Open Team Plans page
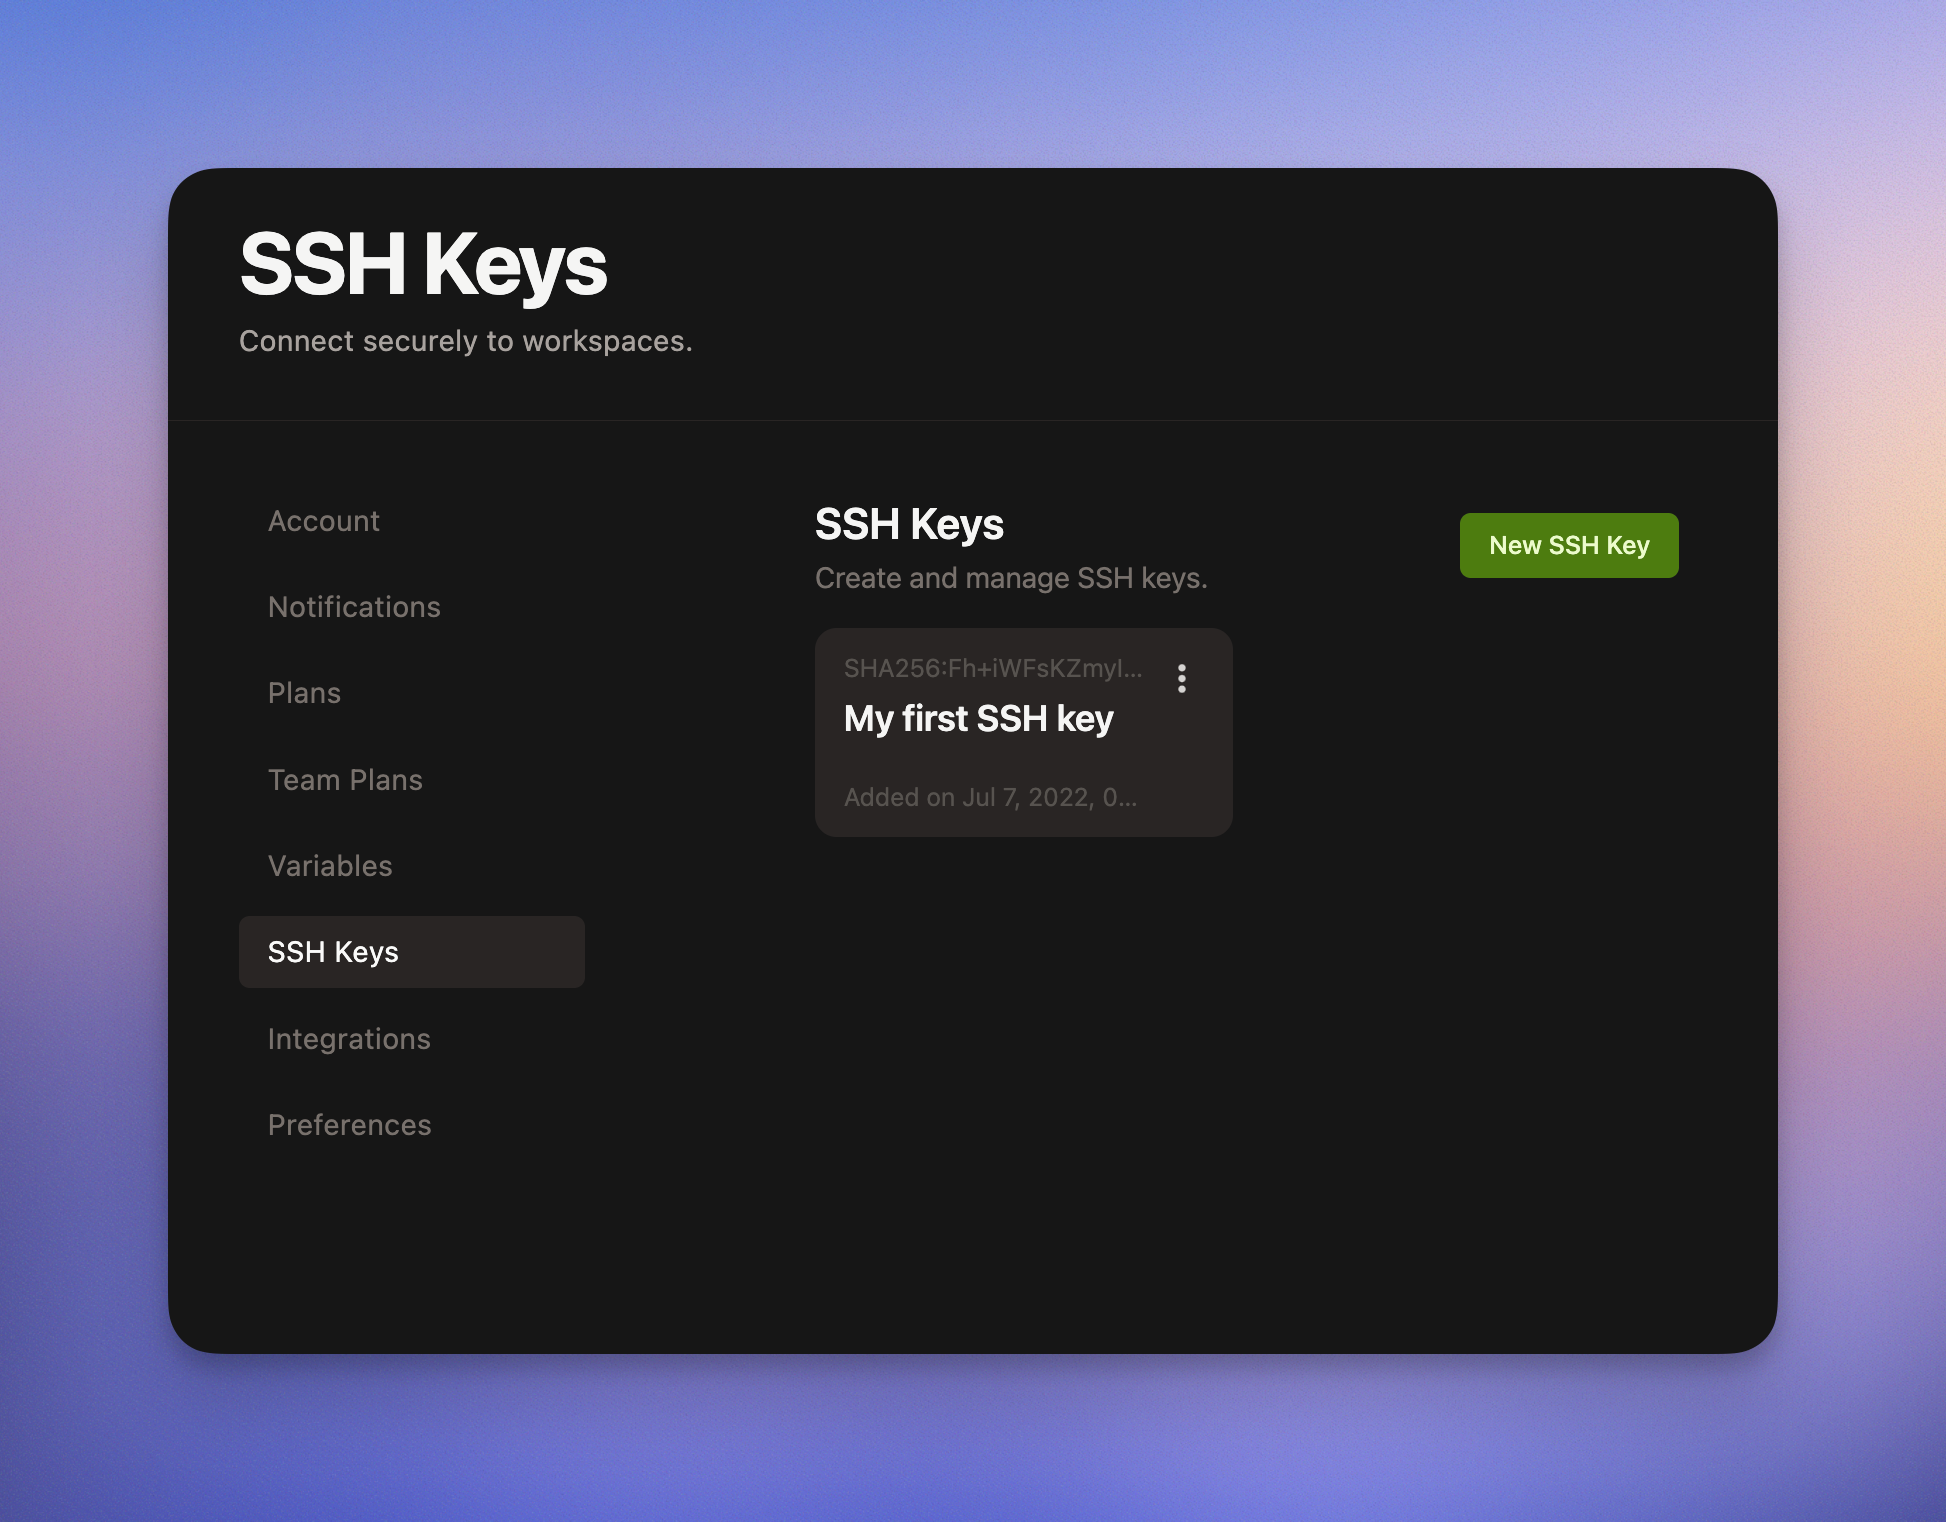1946x1522 pixels. [345, 780]
